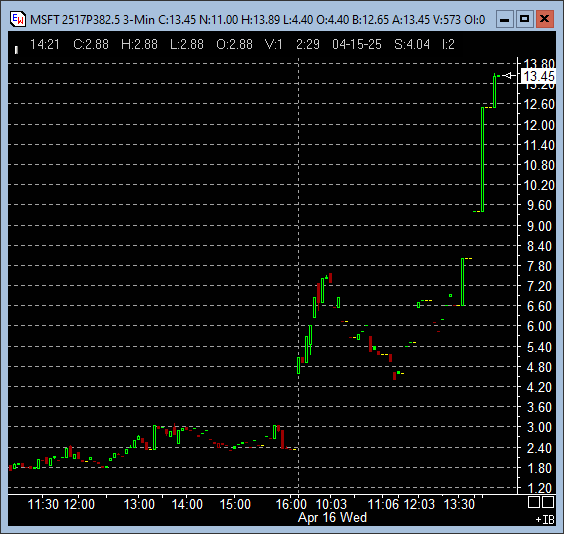Viewport: 564px width, 534px height.
Task: Click the 13.45 current price marker
Action: click(538, 76)
